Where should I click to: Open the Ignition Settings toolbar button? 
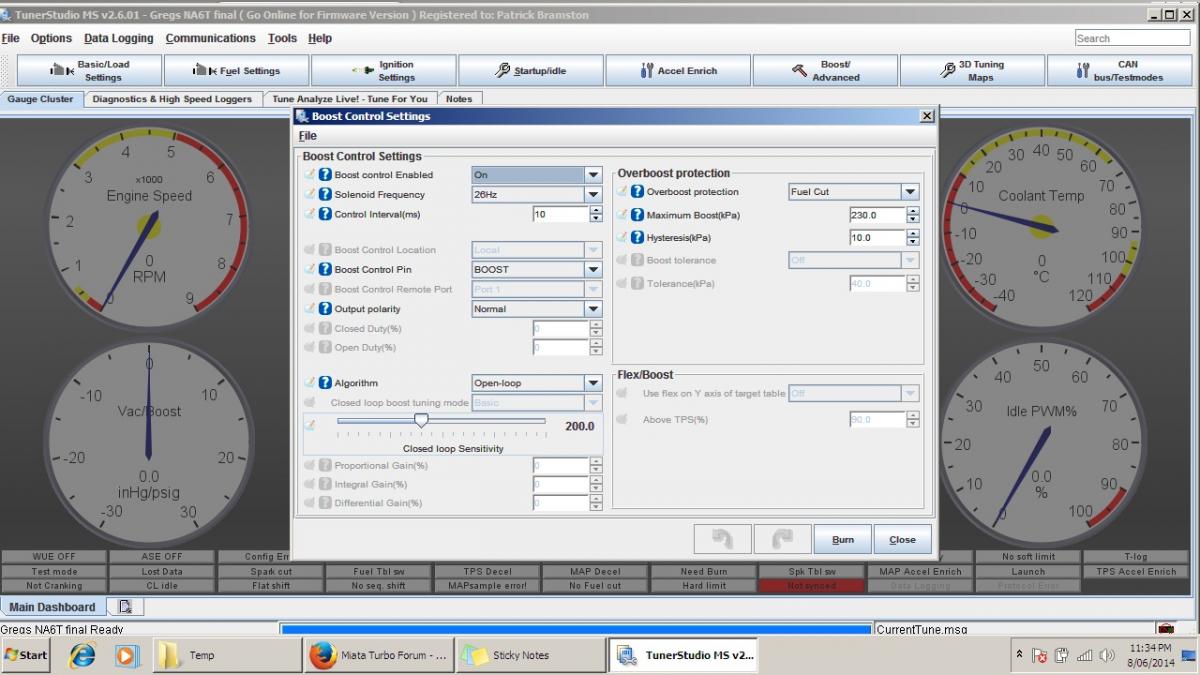pos(384,71)
